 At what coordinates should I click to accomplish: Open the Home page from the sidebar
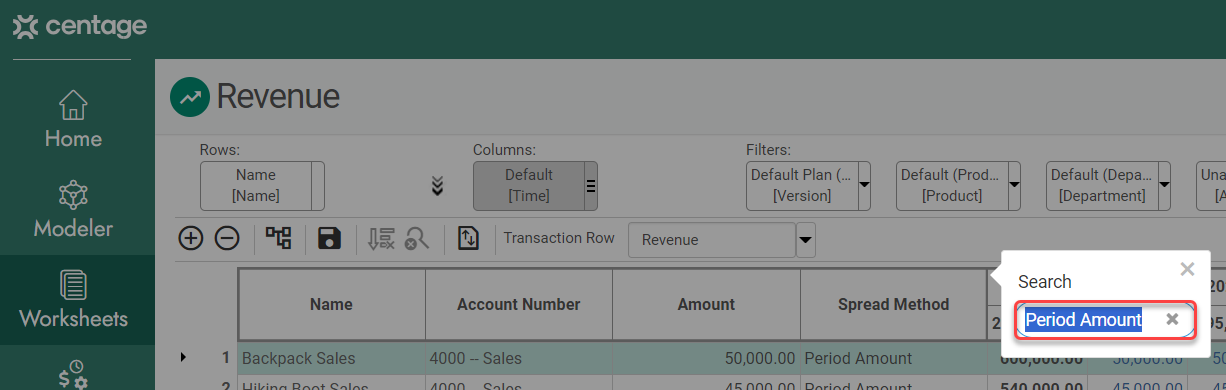[x=73, y=120]
